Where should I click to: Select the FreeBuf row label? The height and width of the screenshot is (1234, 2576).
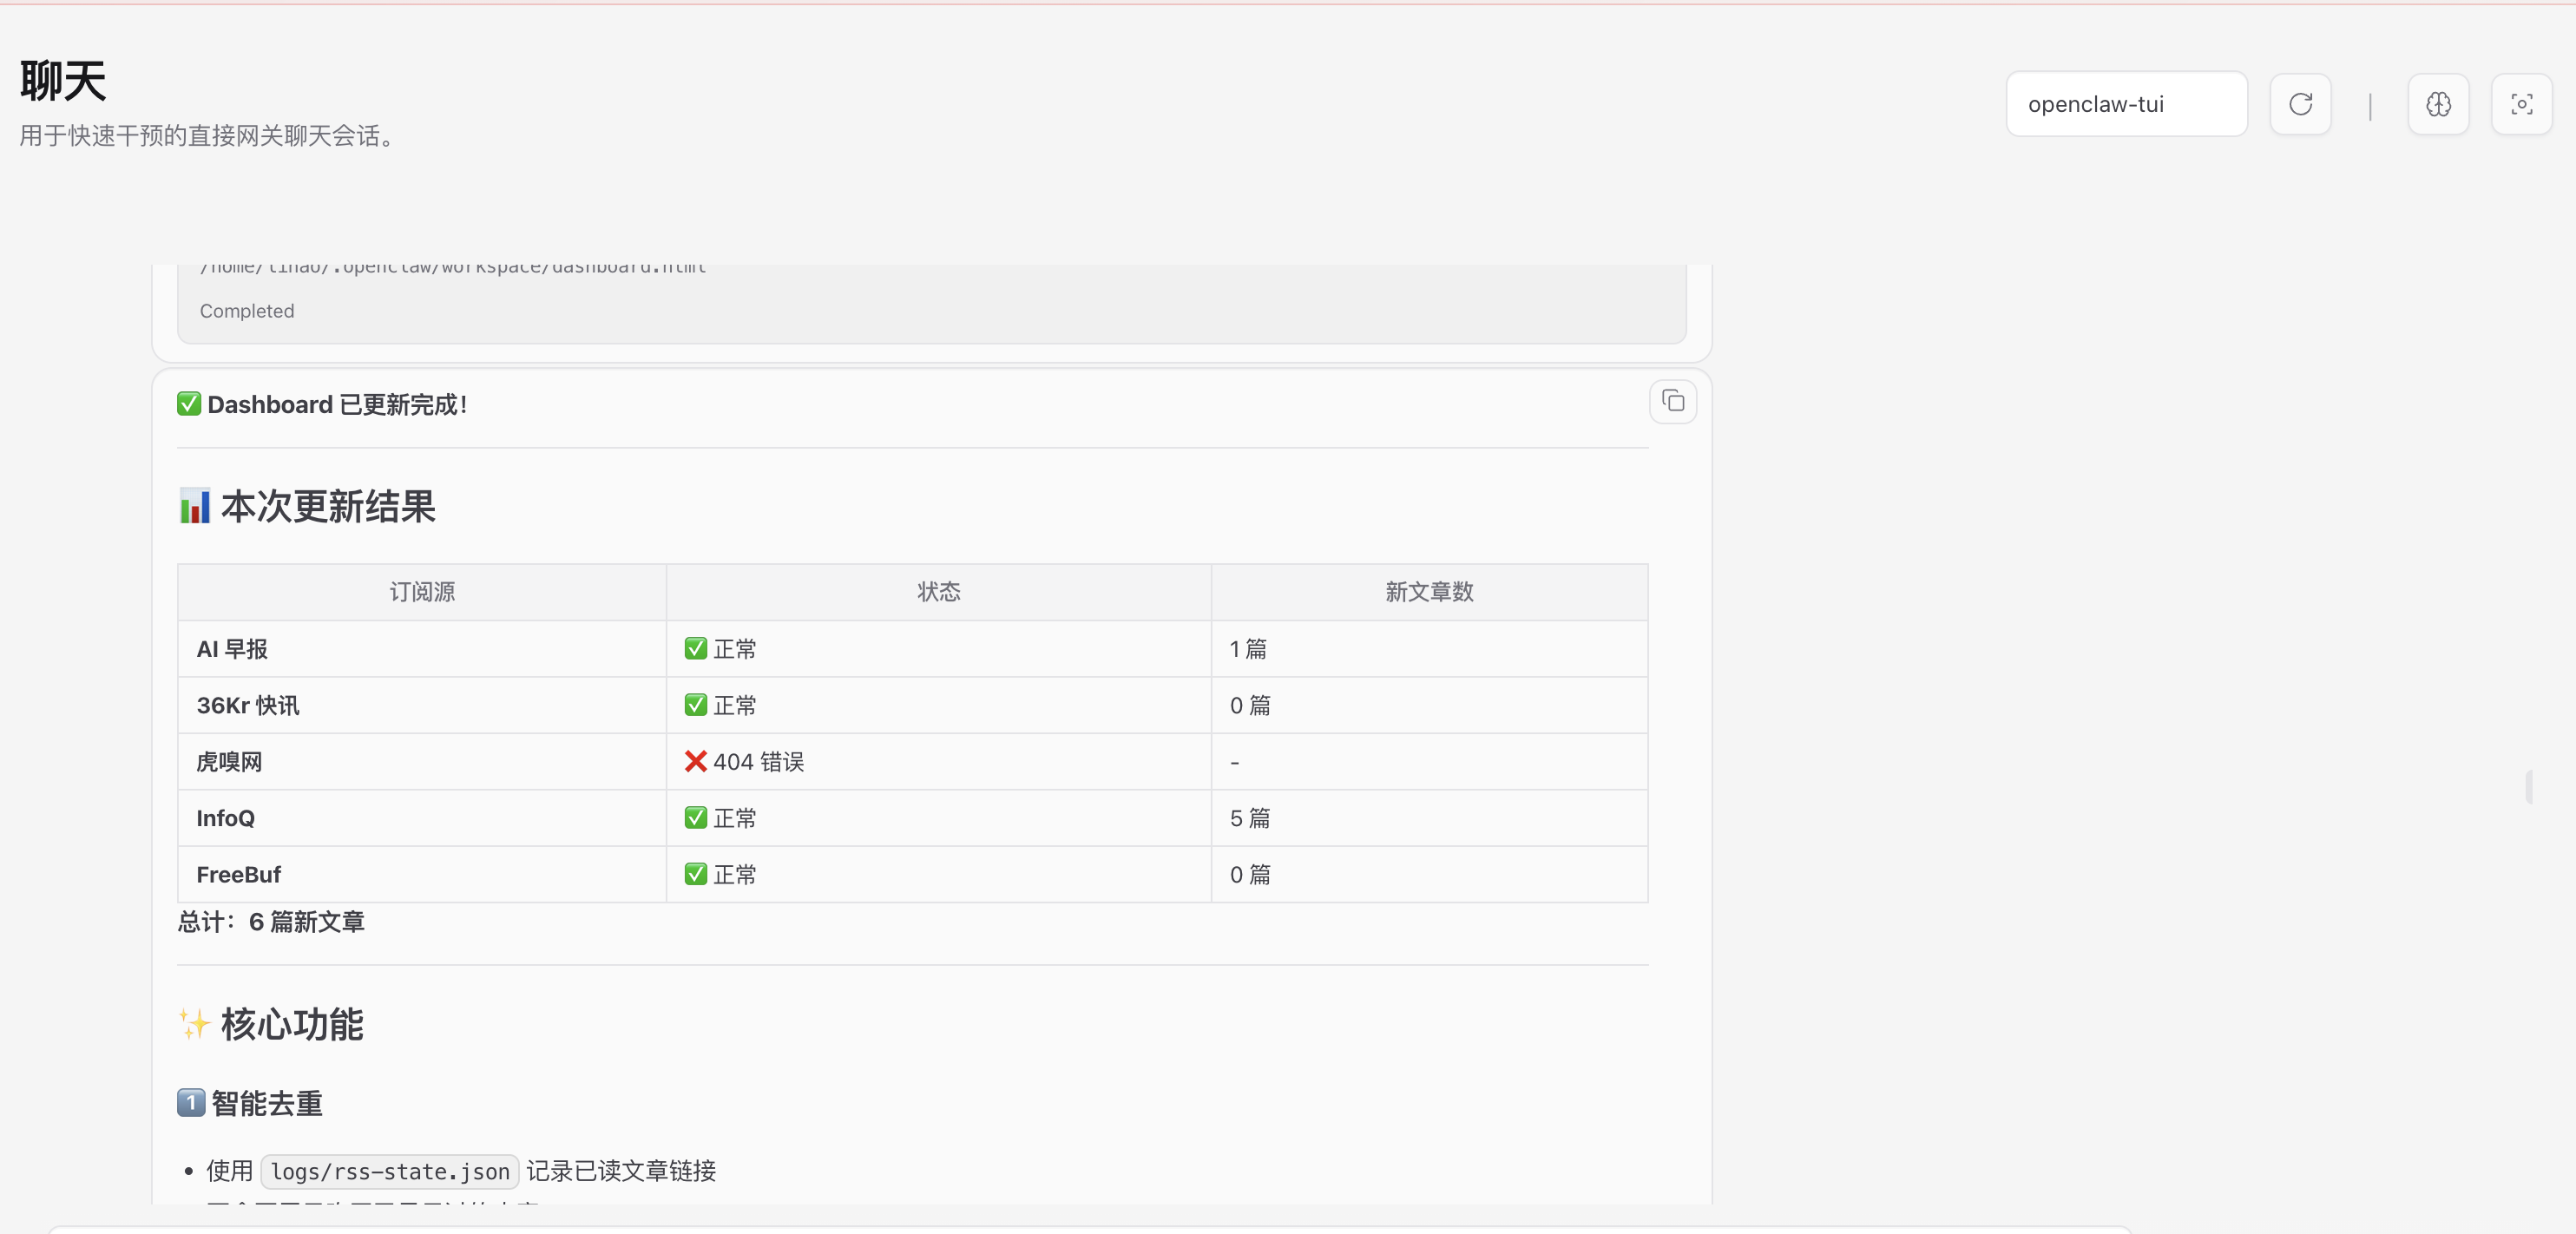coord(239,875)
